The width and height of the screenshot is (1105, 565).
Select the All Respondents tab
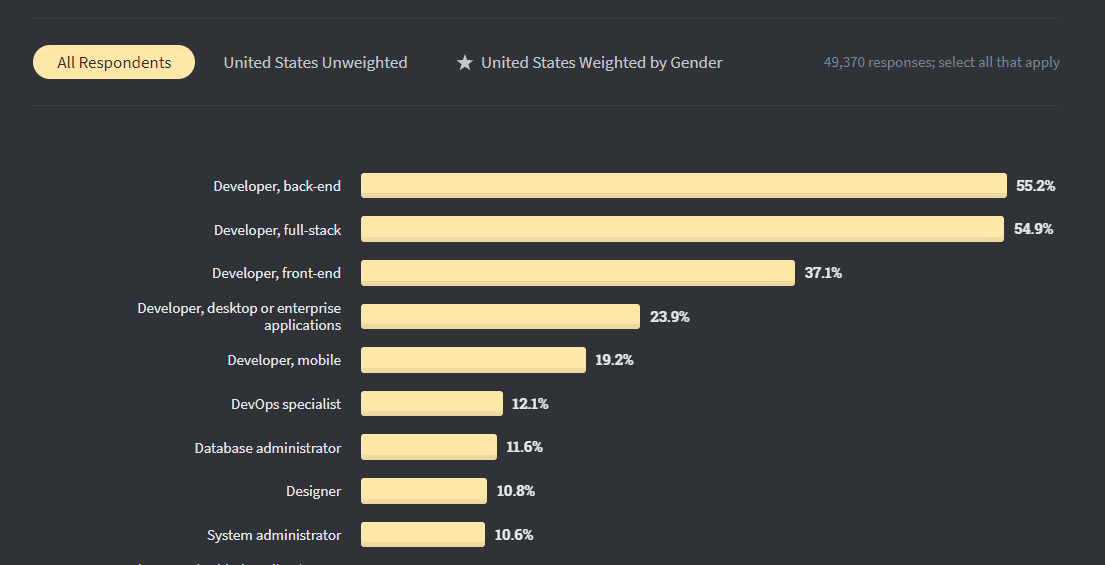[114, 62]
